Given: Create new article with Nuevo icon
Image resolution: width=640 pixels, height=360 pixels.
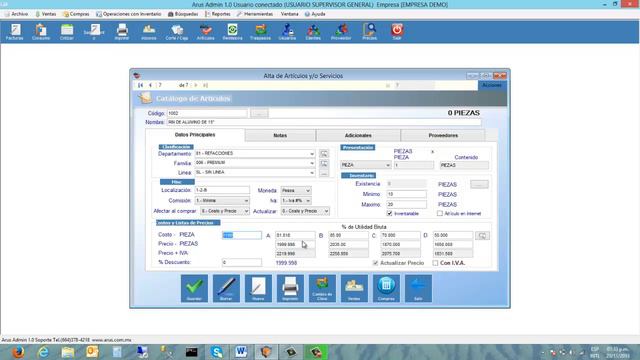Looking at the screenshot, I should (x=258, y=288).
